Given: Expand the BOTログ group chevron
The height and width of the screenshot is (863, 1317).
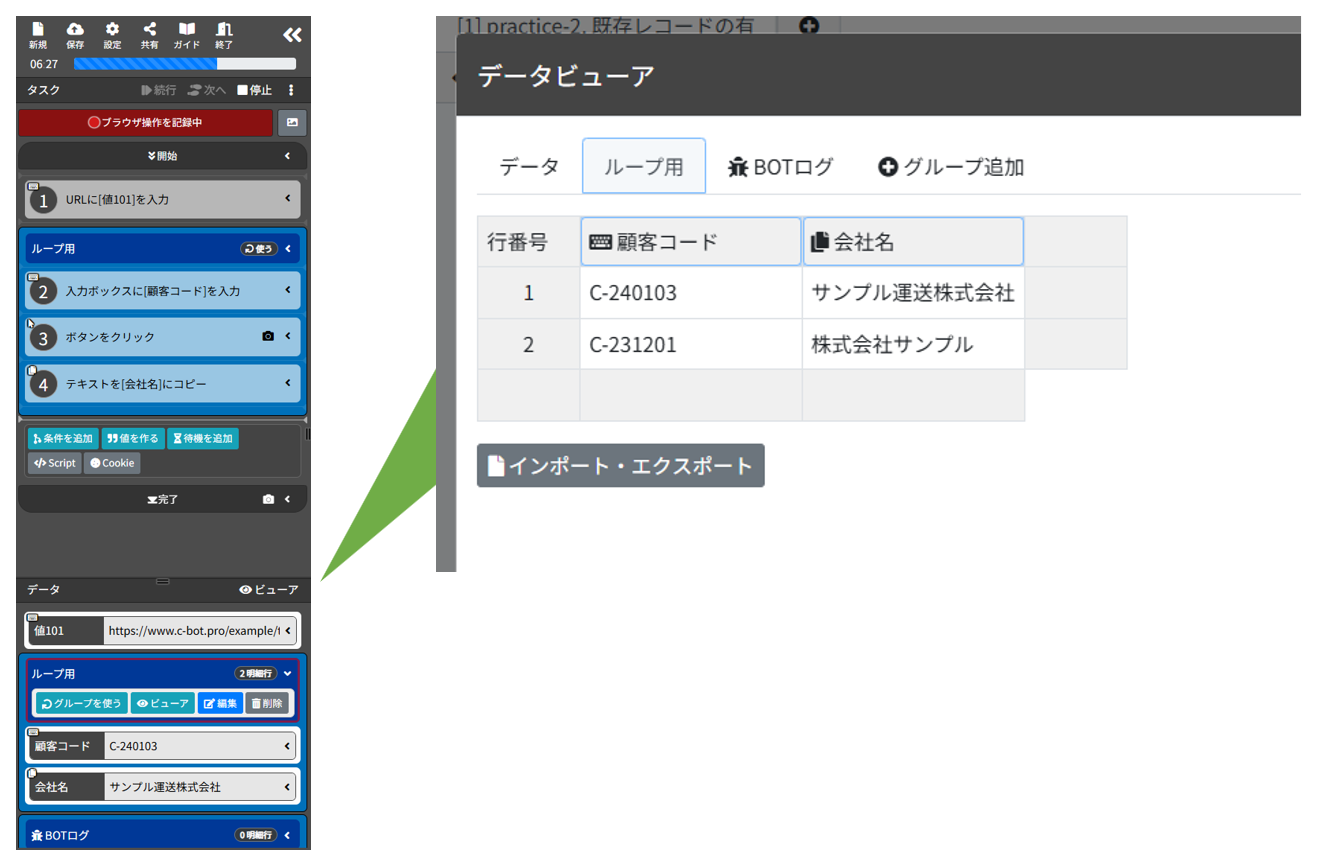Looking at the screenshot, I should point(288,835).
